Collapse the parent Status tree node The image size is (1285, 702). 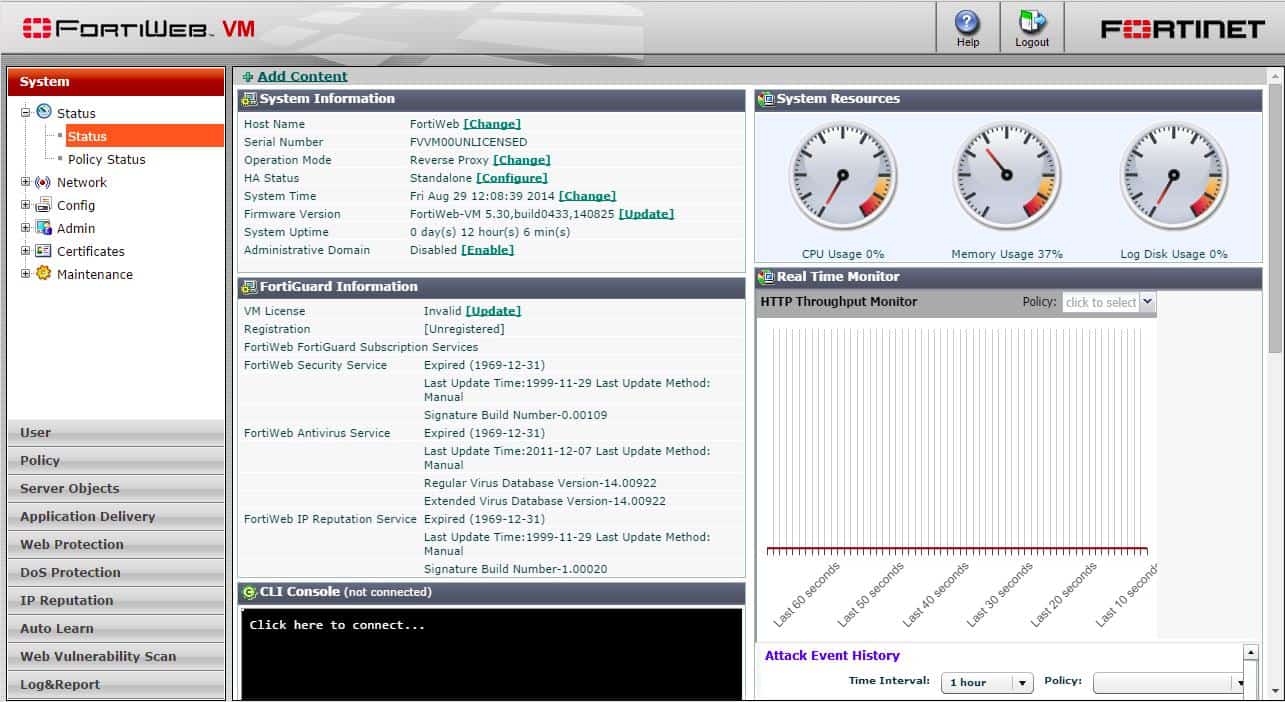pyautogui.click(x=25, y=113)
